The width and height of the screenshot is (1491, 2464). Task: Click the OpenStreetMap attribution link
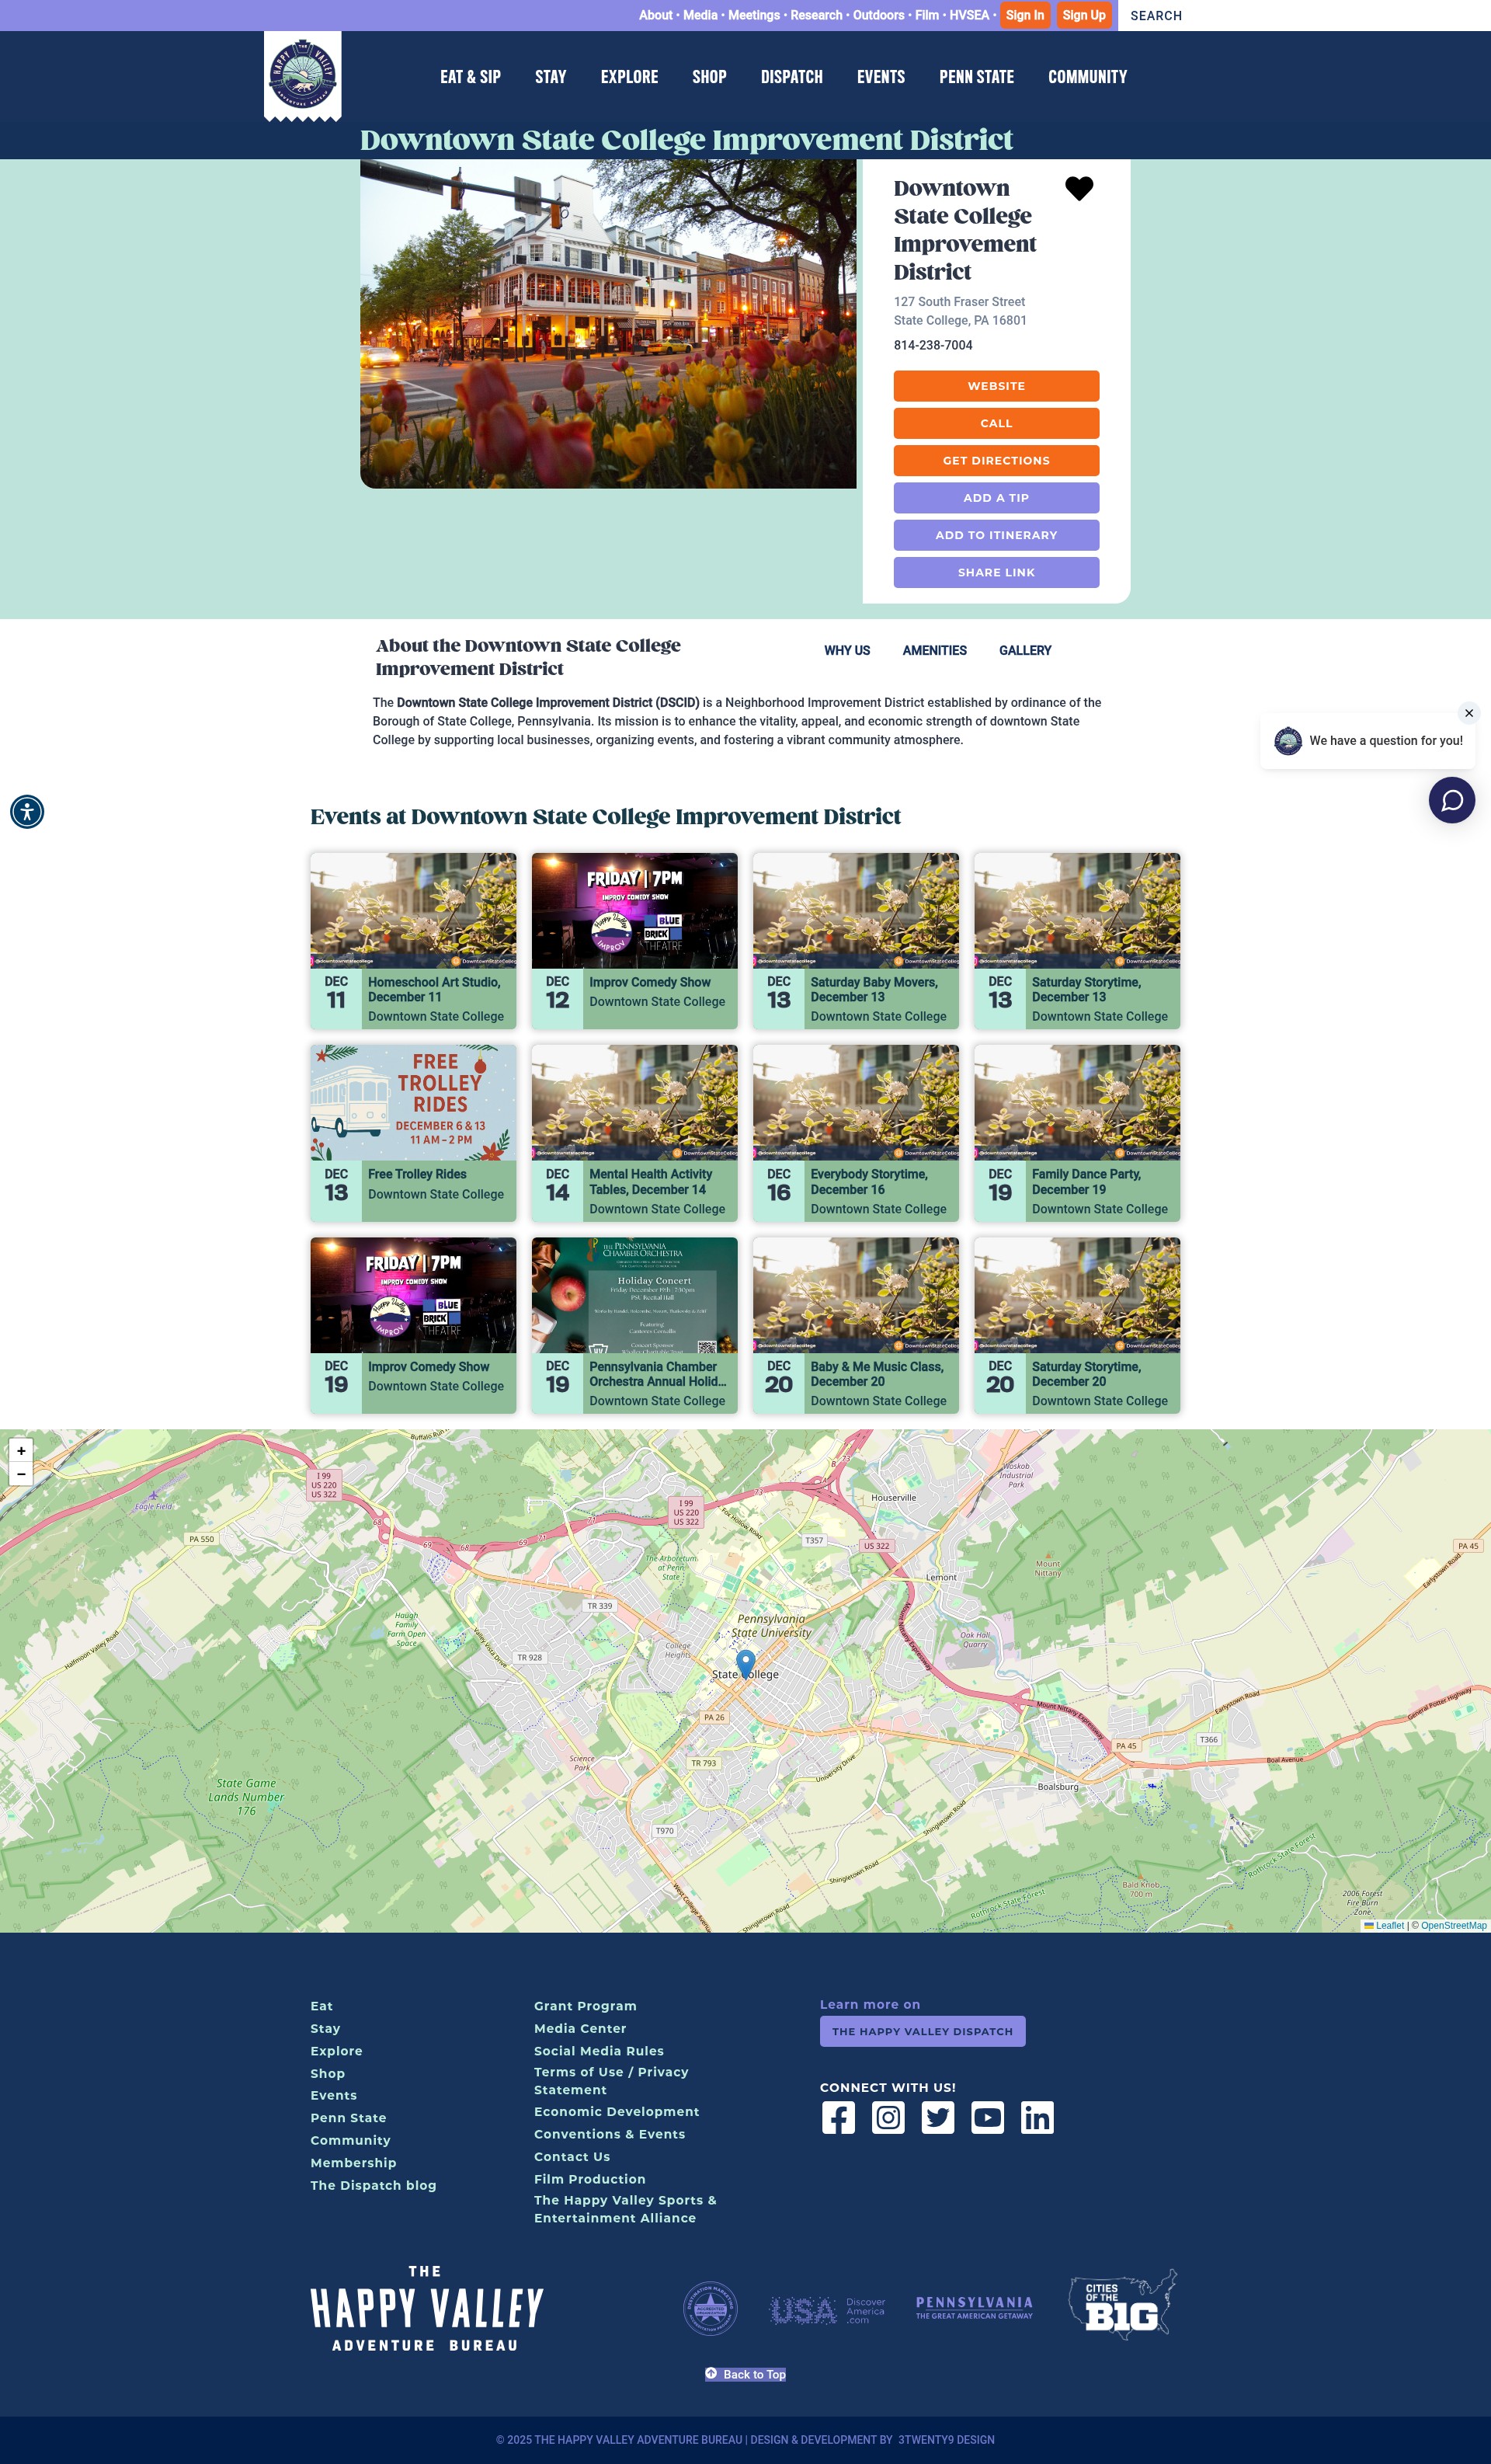[1453, 1925]
